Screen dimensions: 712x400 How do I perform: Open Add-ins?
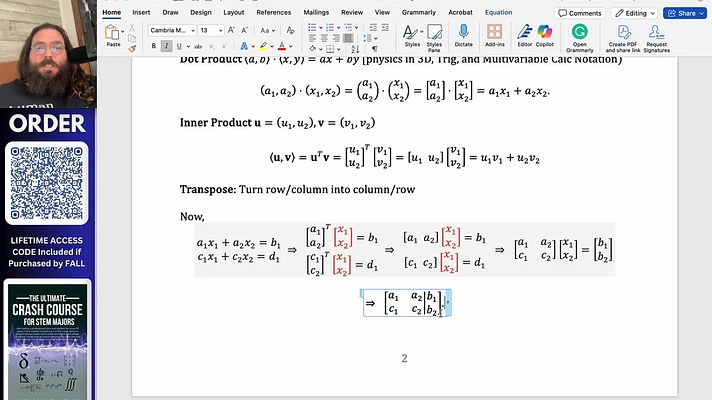[494, 36]
